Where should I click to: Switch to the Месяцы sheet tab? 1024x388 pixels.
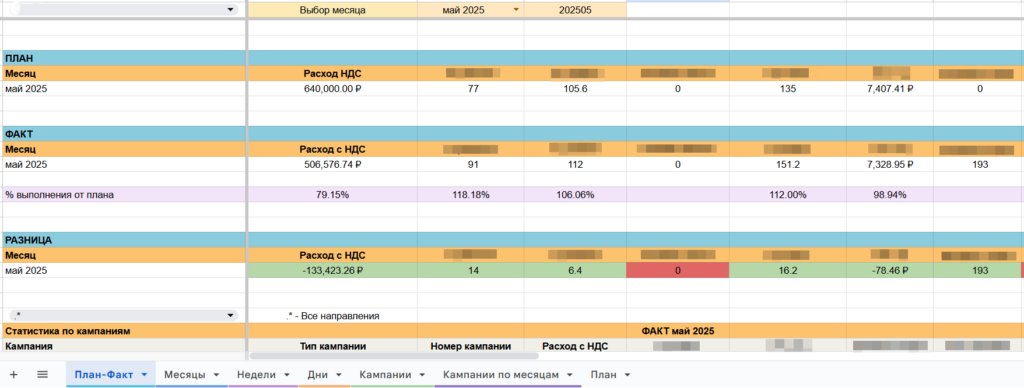point(185,375)
